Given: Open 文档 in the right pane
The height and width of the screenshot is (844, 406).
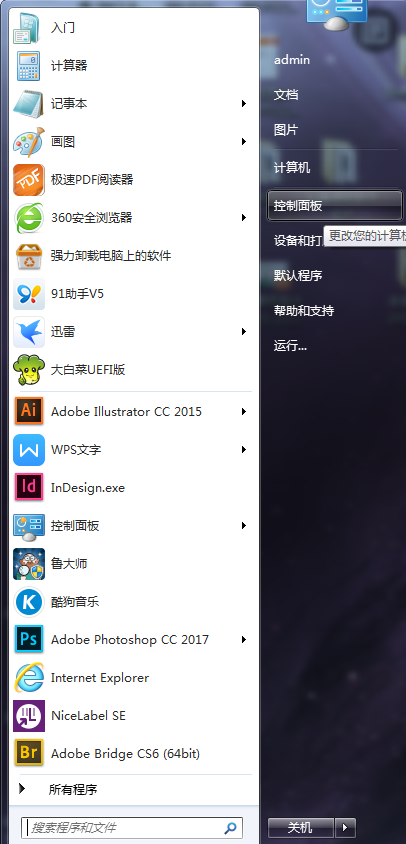Looking at the screenshot, I should pyautogui.click(x=286, y=95).
